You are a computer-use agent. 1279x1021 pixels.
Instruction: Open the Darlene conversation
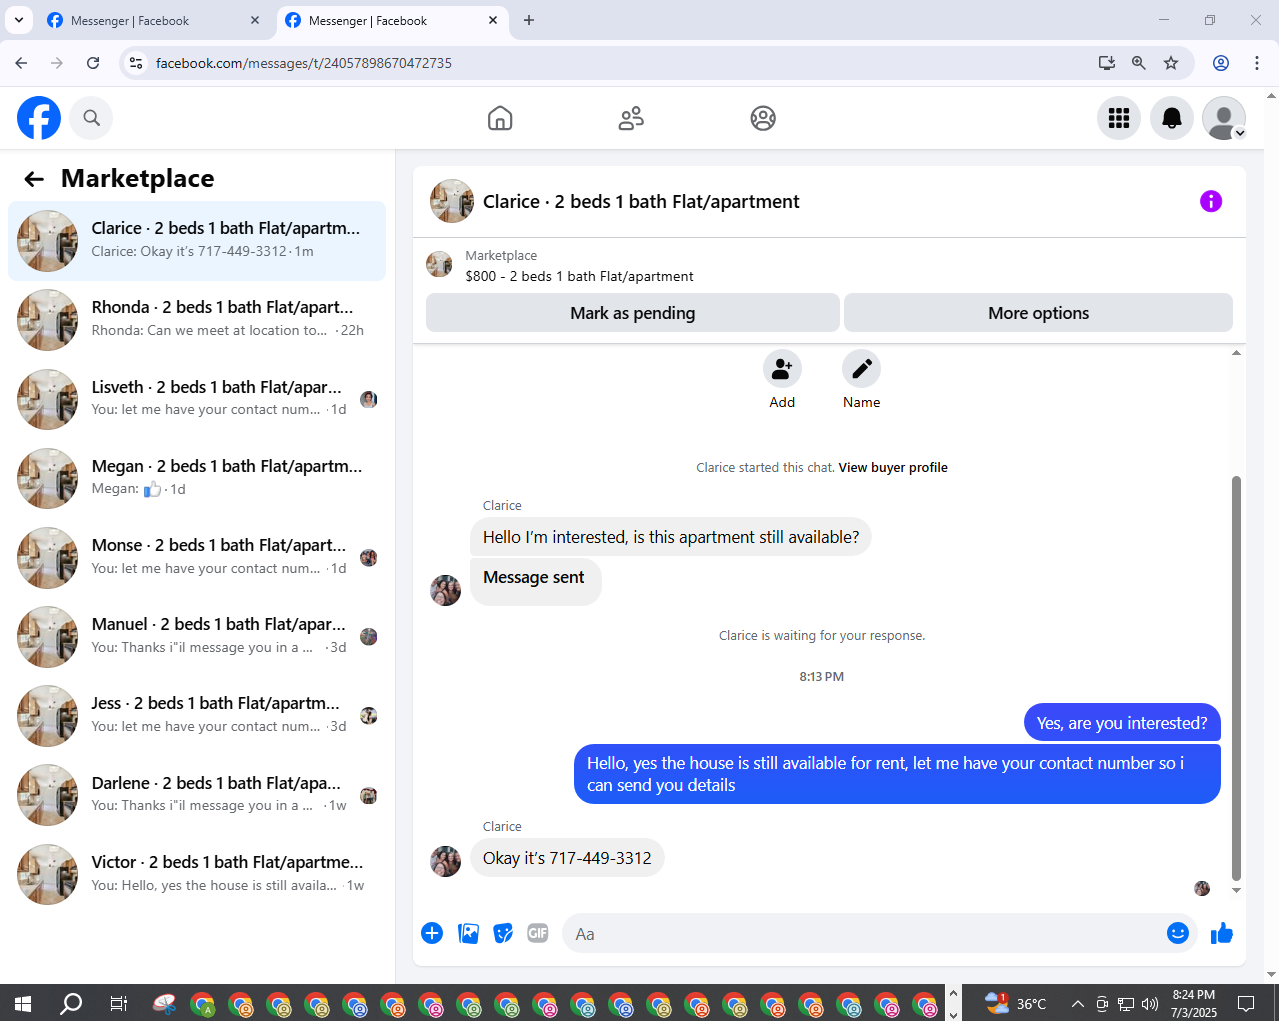pyautogui.click(x=197, y=795)
